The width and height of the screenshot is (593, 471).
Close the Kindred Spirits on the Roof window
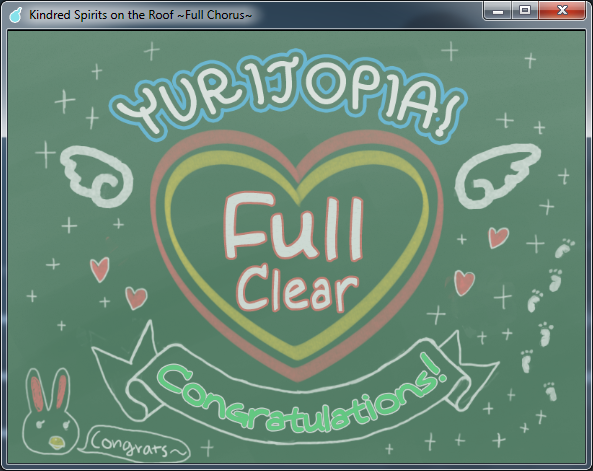tap(562, 11)
